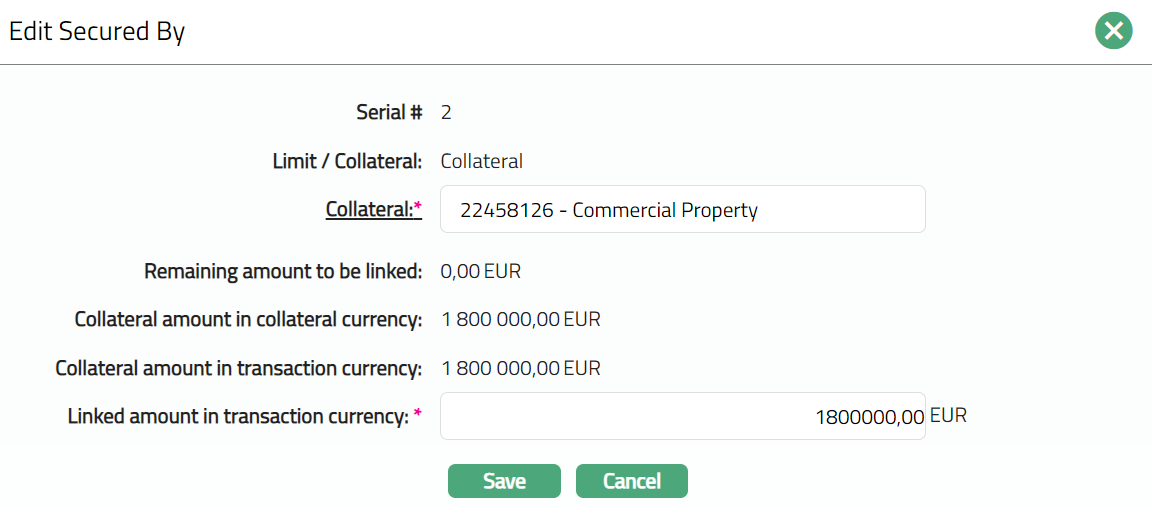Click the required asterisk beside Collateral
This screenshot has width=1152, height=508.
tap(418, 208)
